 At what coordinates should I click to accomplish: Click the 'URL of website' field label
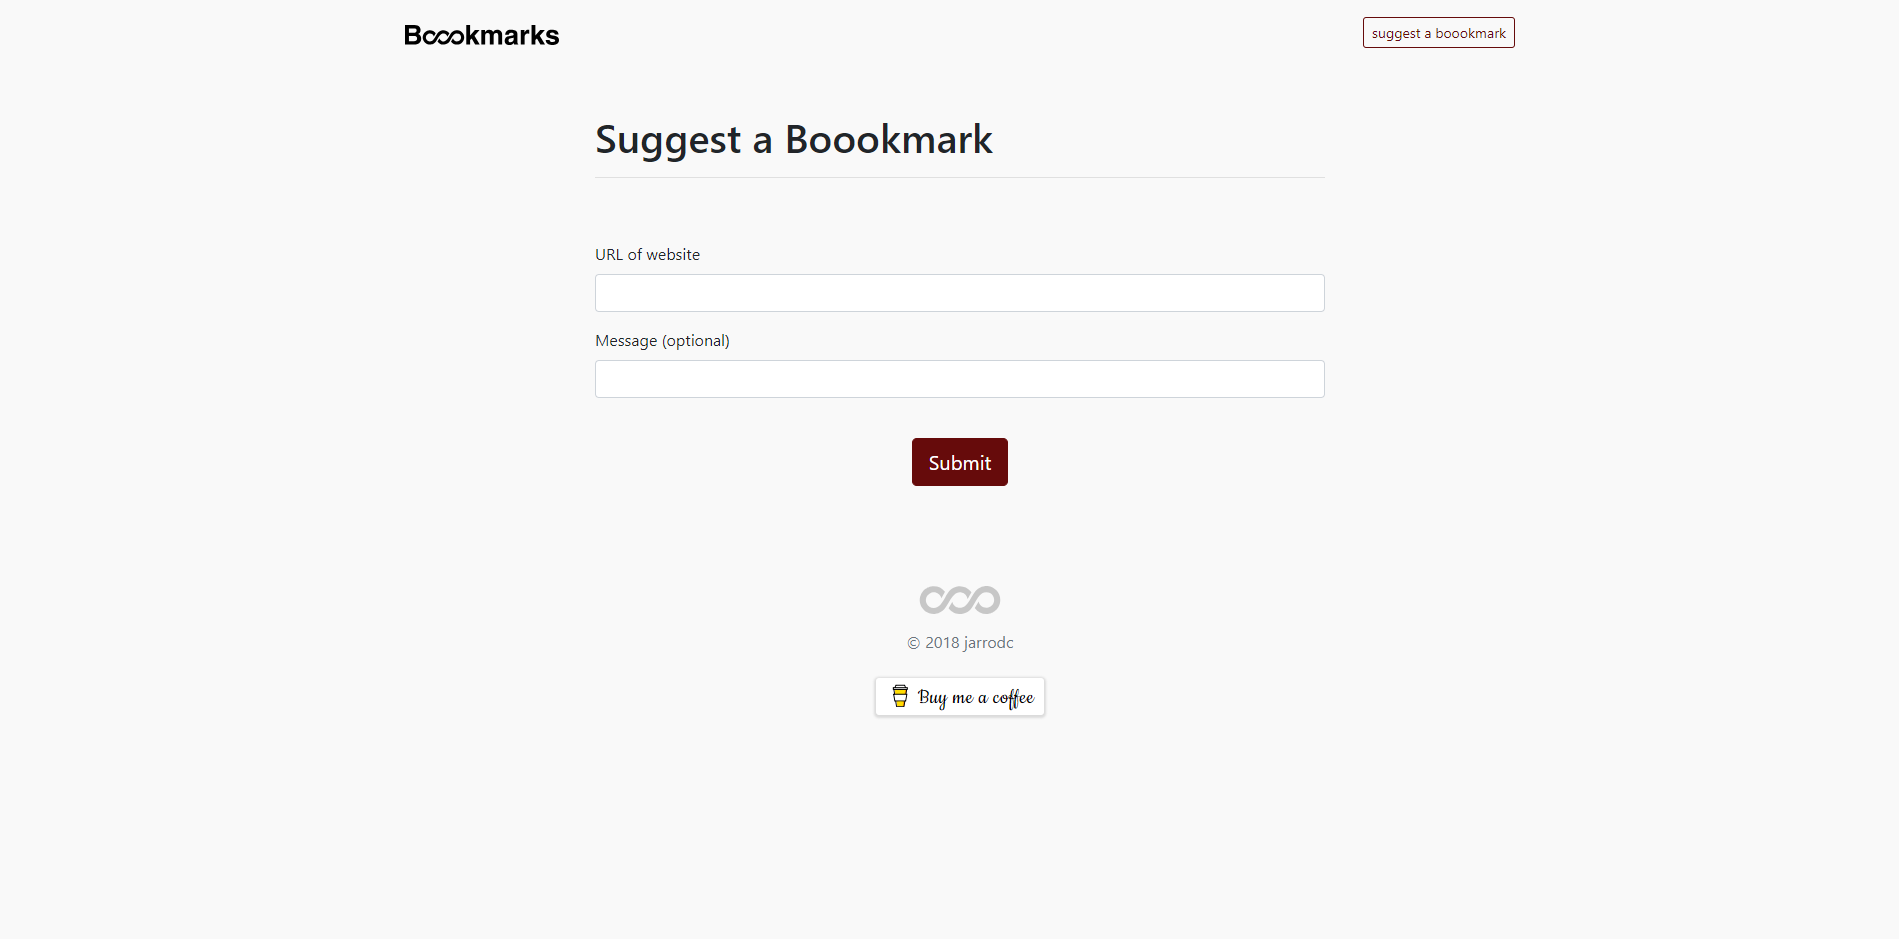(x=647, y=254)
